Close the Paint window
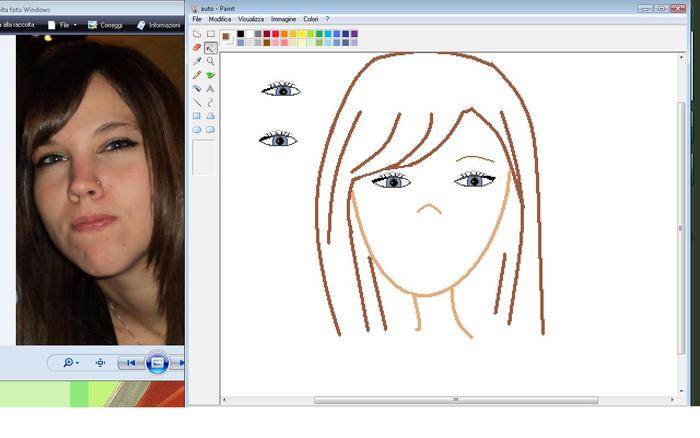 (x=678, y=8)
